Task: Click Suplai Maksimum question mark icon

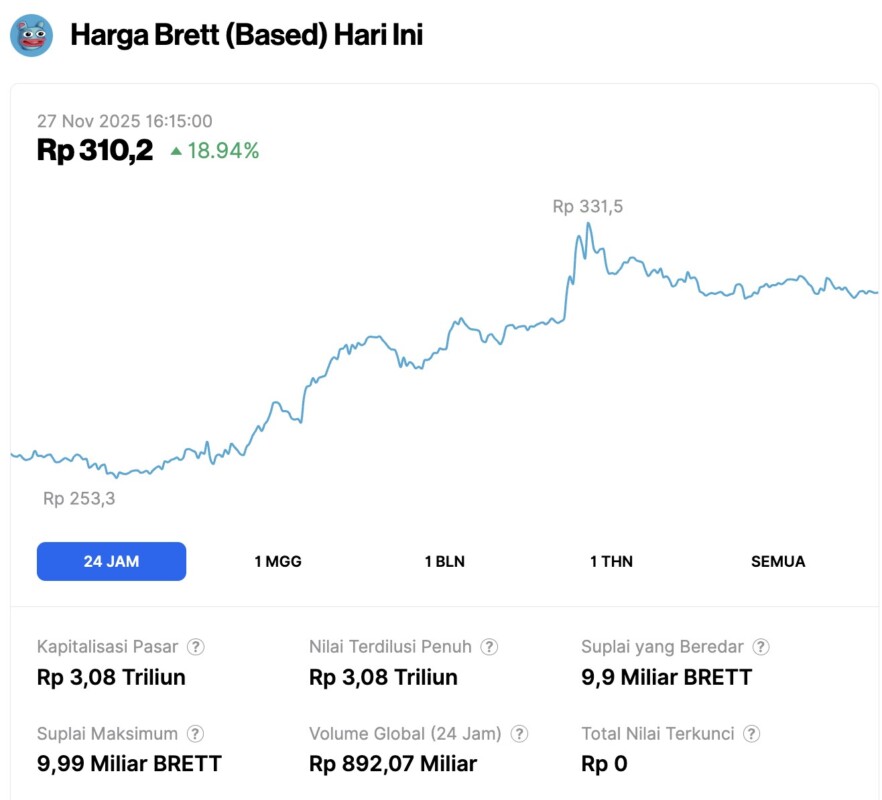Action: [x=196, y=734]
